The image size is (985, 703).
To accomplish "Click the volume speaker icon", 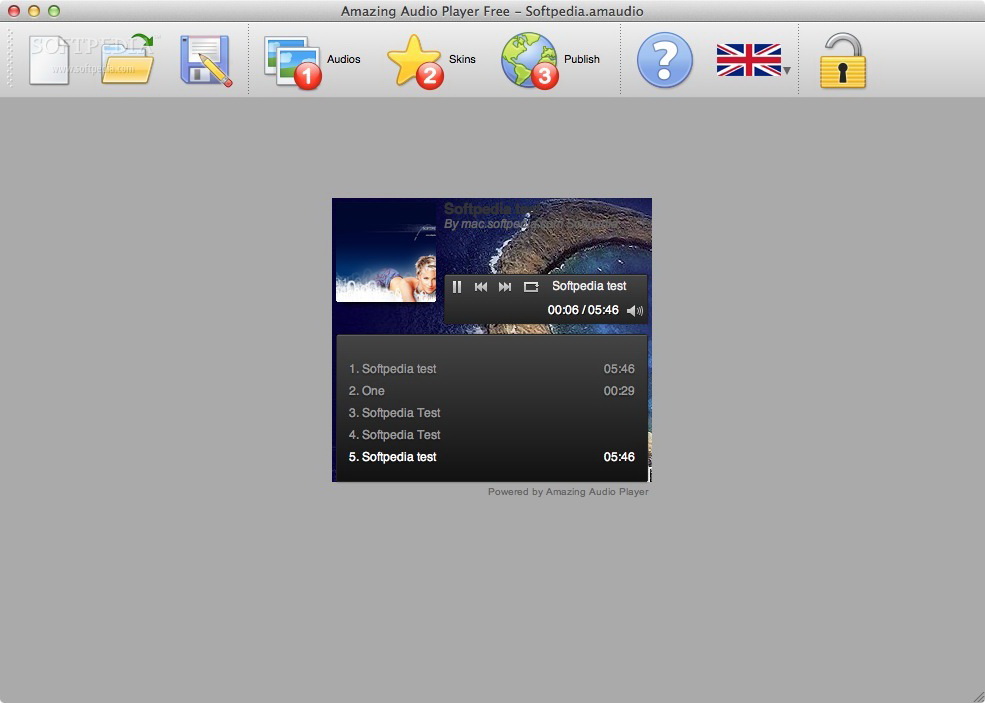I will (634, 310).
